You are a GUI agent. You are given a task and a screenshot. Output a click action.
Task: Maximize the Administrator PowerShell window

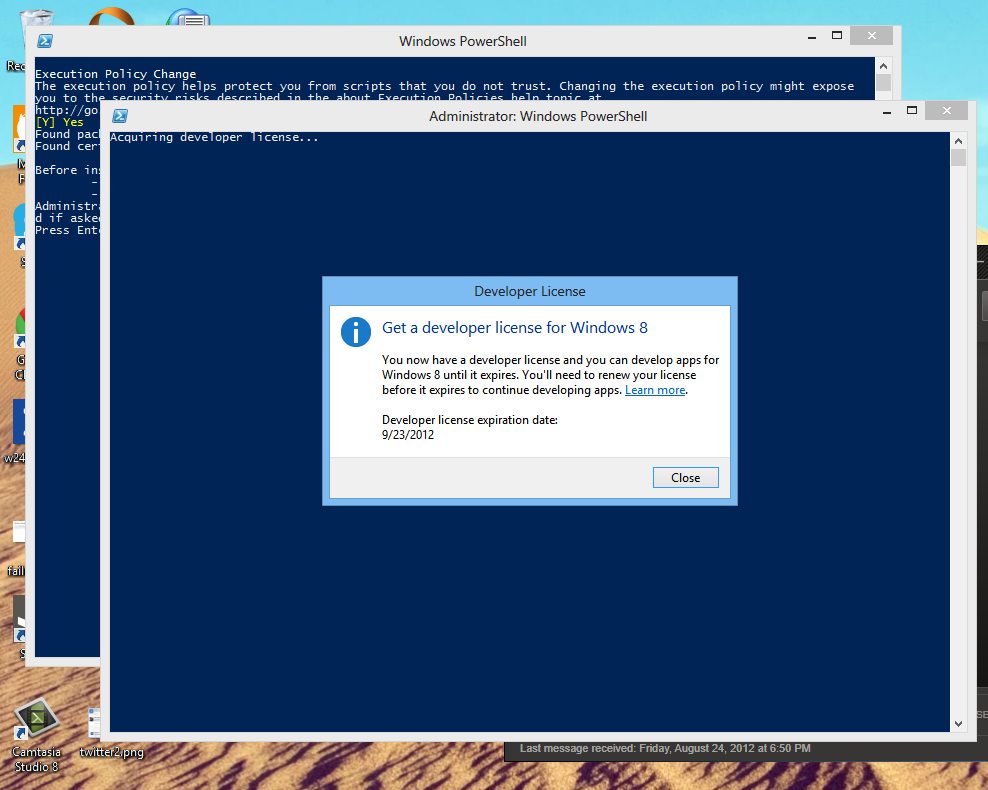(912, 111)
